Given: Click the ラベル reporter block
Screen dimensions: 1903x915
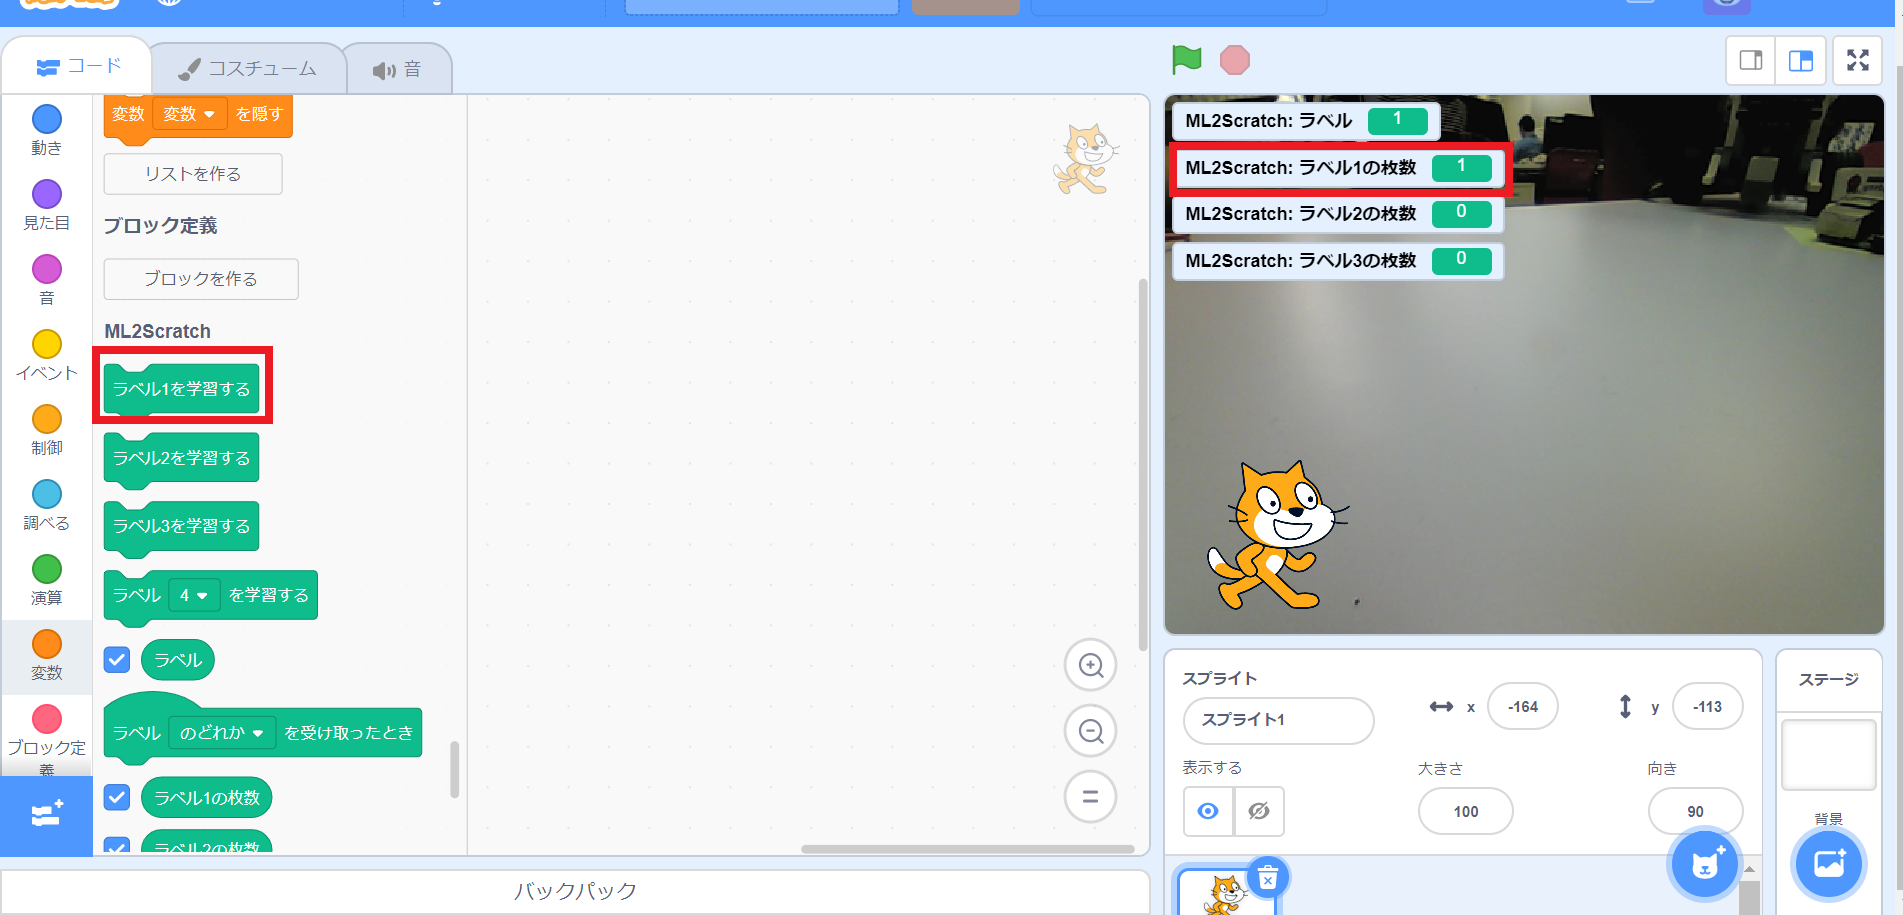Looking at the screenshot, I should [x=178, y=660].
